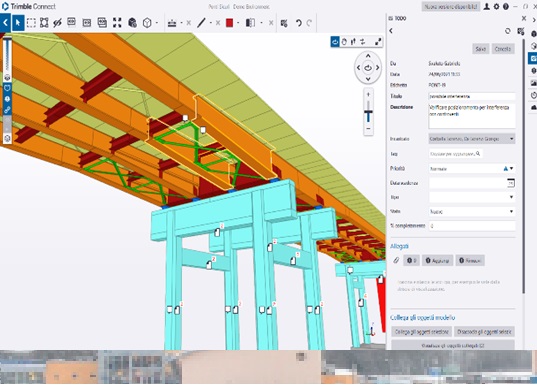
Task: Click the help question mark icon
Action: coord(505,7)
